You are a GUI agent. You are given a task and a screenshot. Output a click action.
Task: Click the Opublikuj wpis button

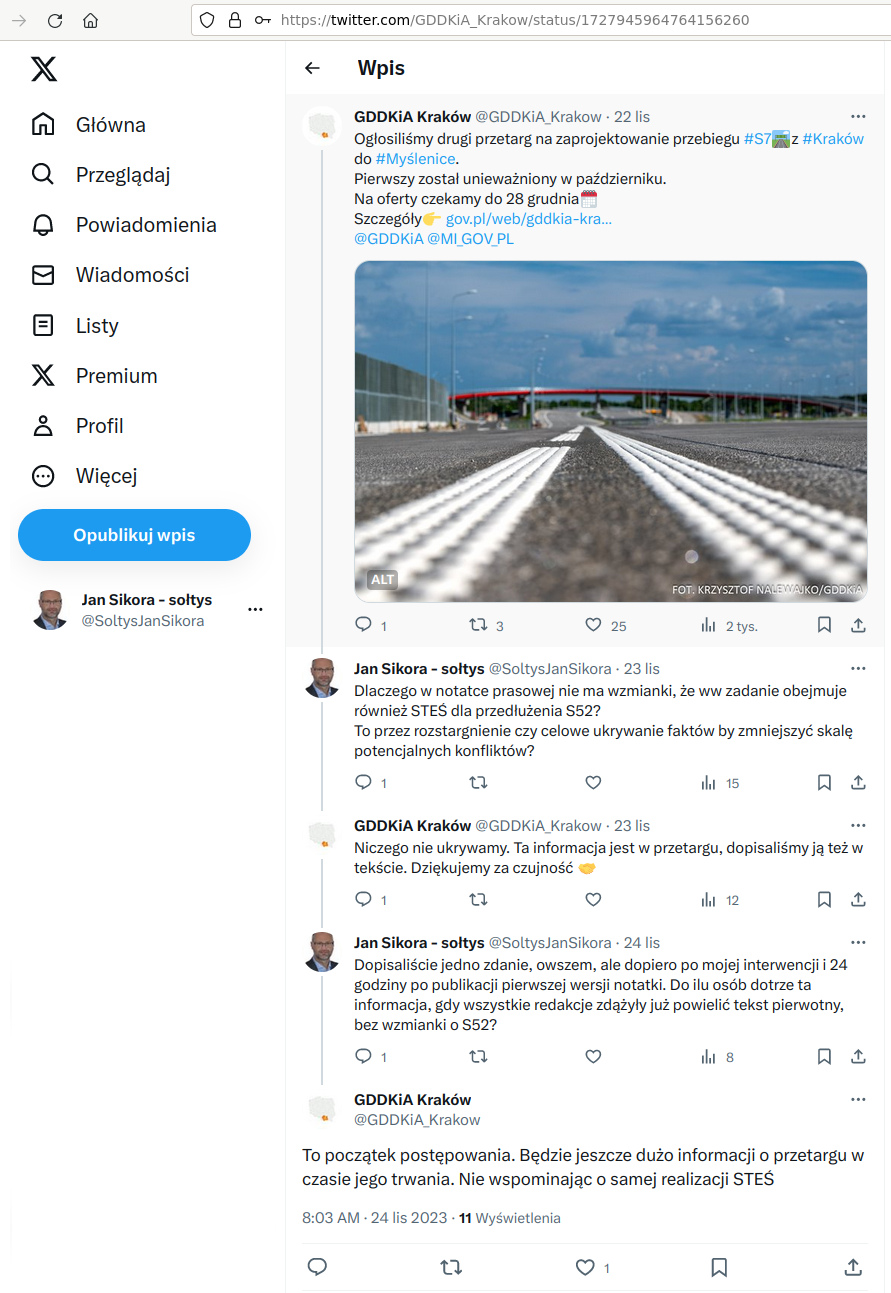coord(134,535)
